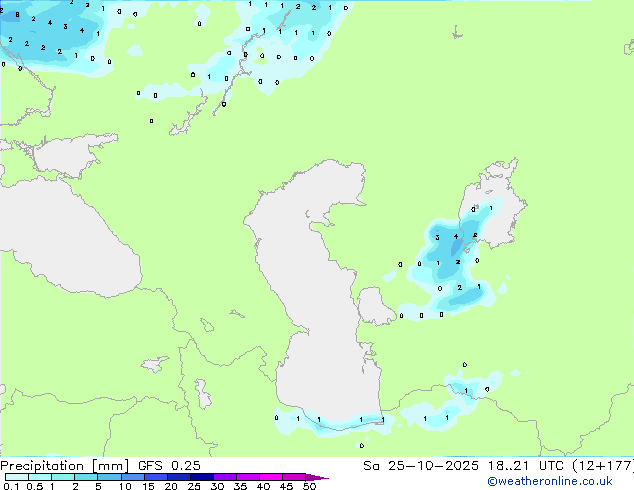The height and width of the screenshot is (490, 634).
Task: Click the value '8' on the map
Action: (17, 15)
